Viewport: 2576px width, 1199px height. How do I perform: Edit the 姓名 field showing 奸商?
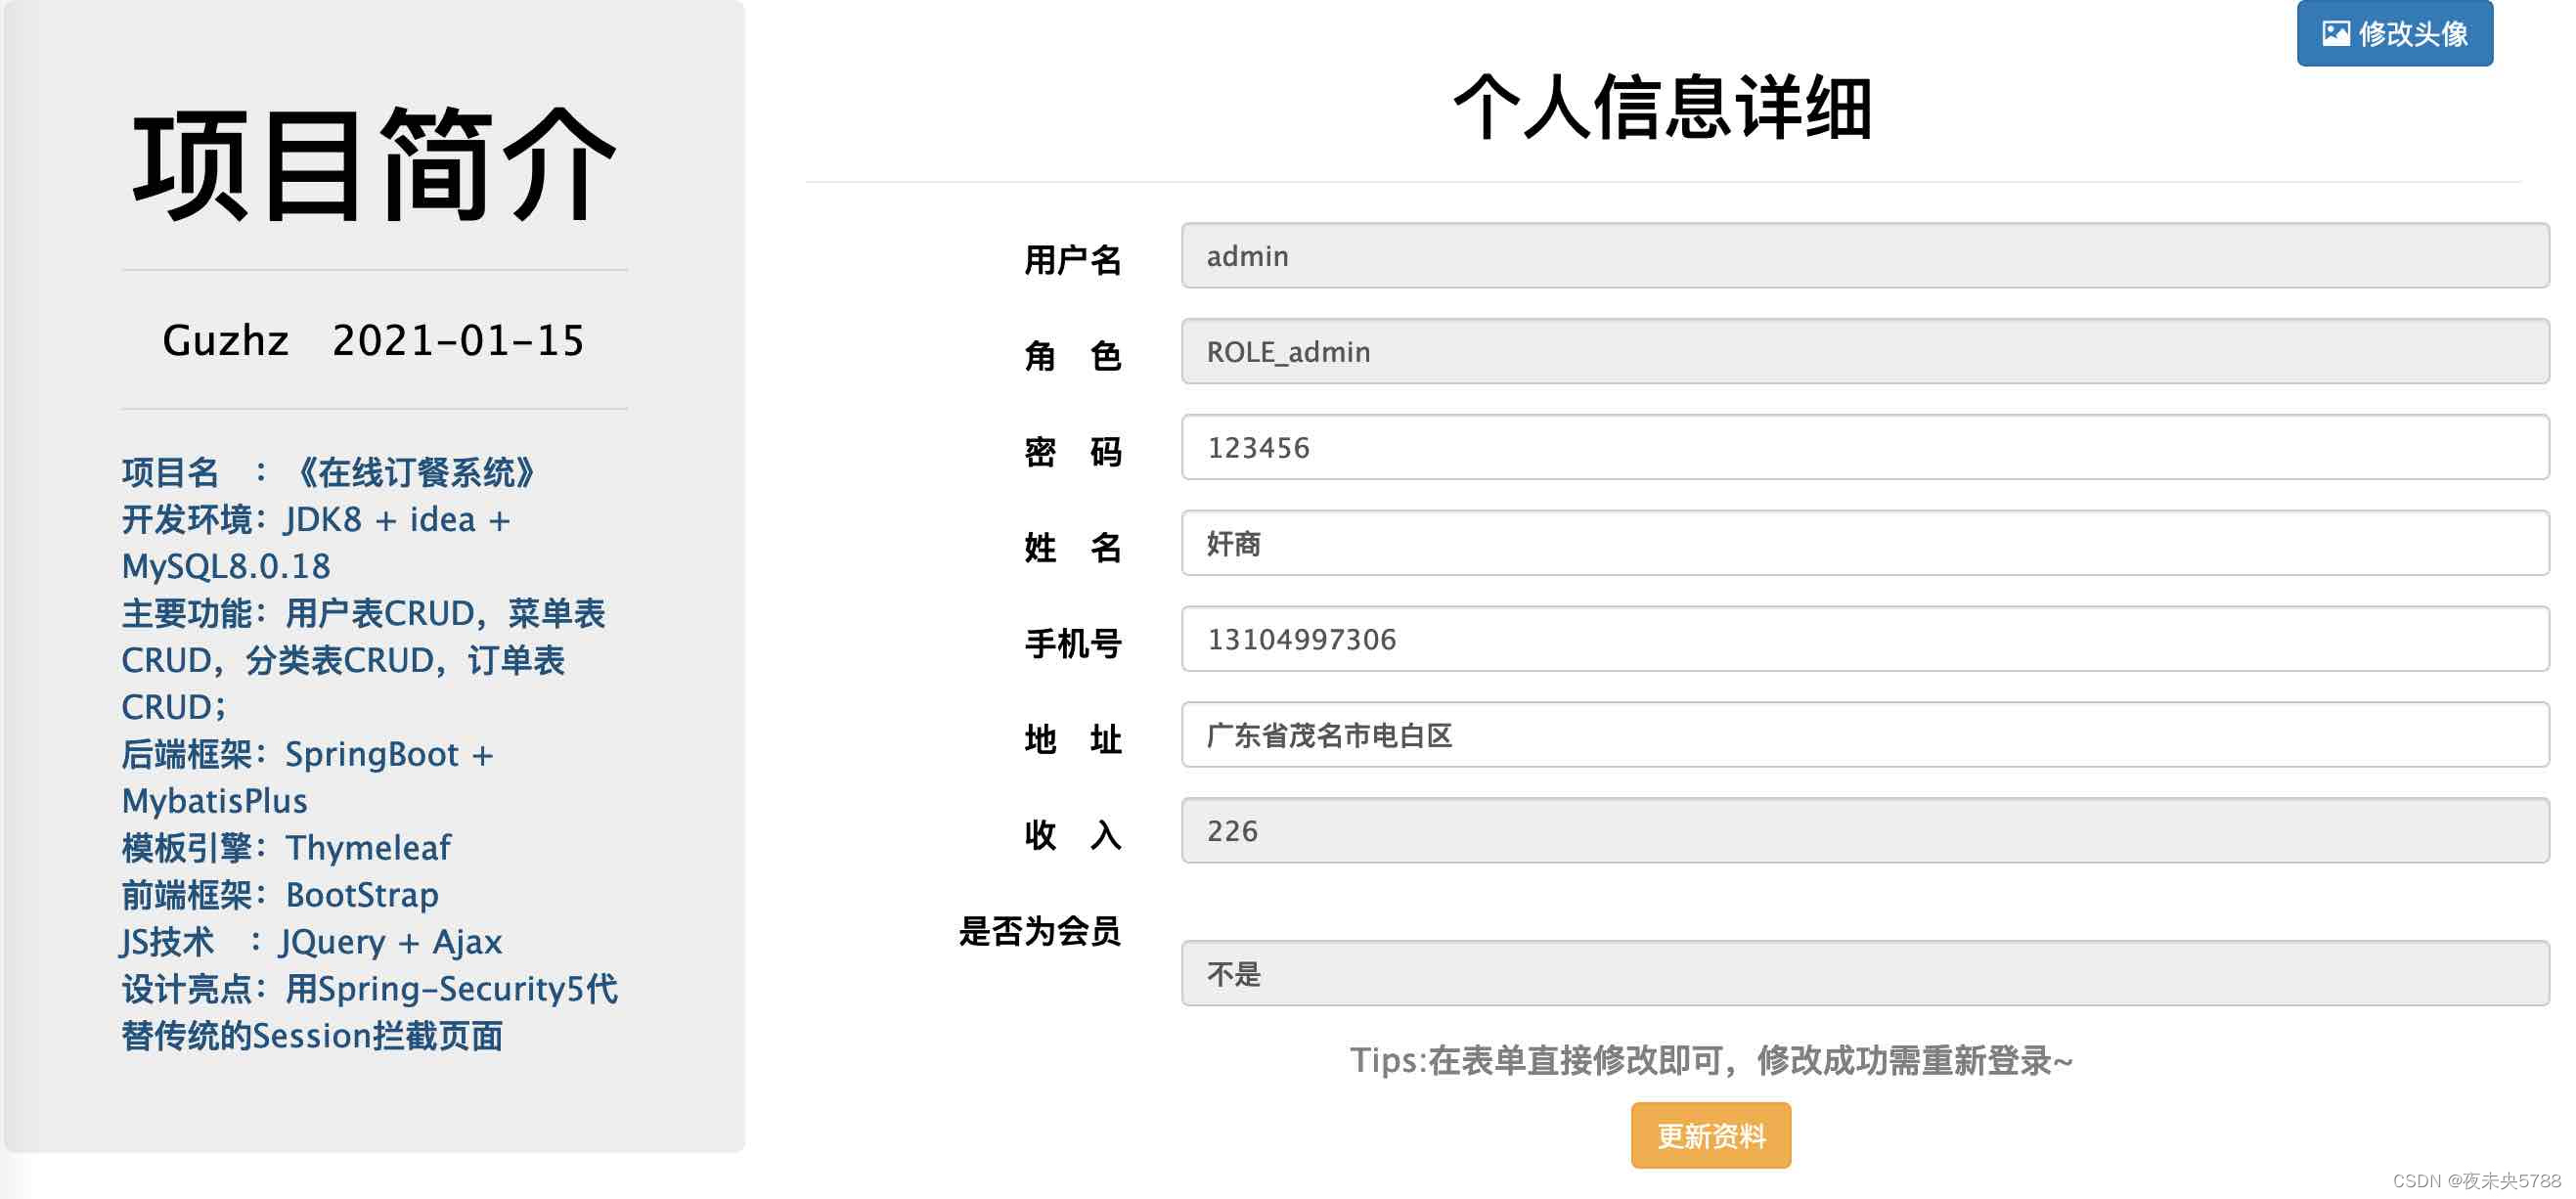(x=1865, y=544)
